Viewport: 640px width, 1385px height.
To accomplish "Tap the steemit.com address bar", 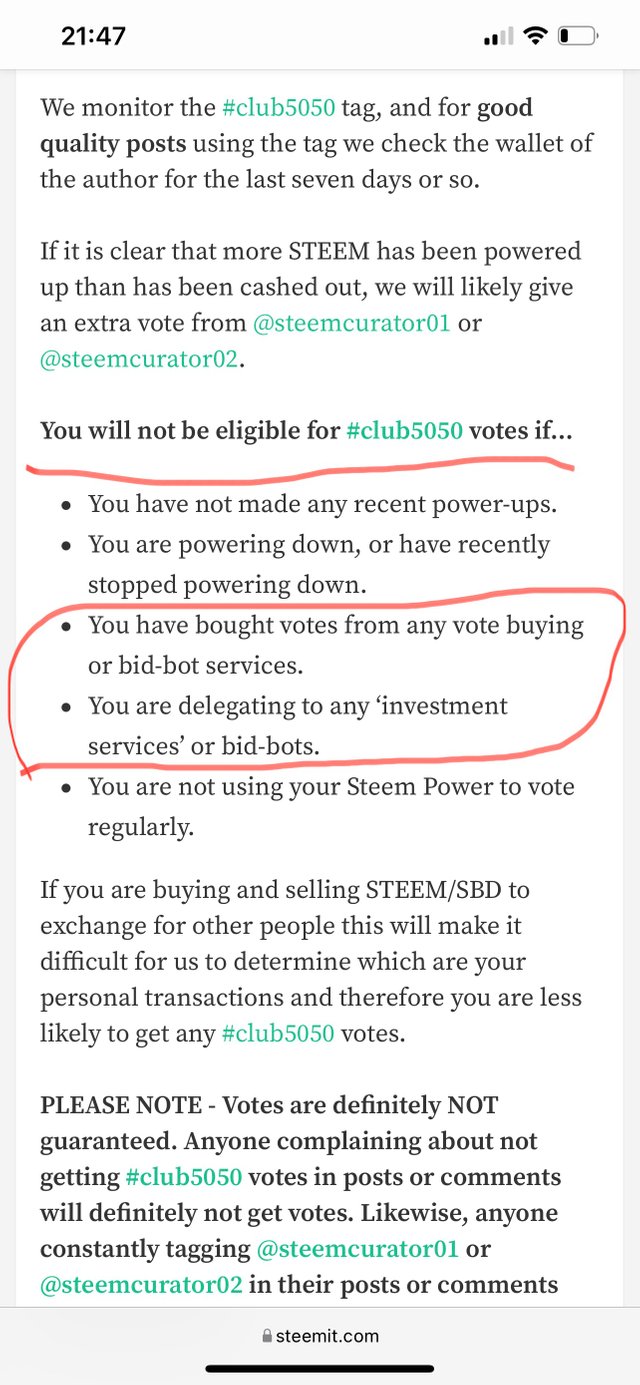I will 320,1336.
